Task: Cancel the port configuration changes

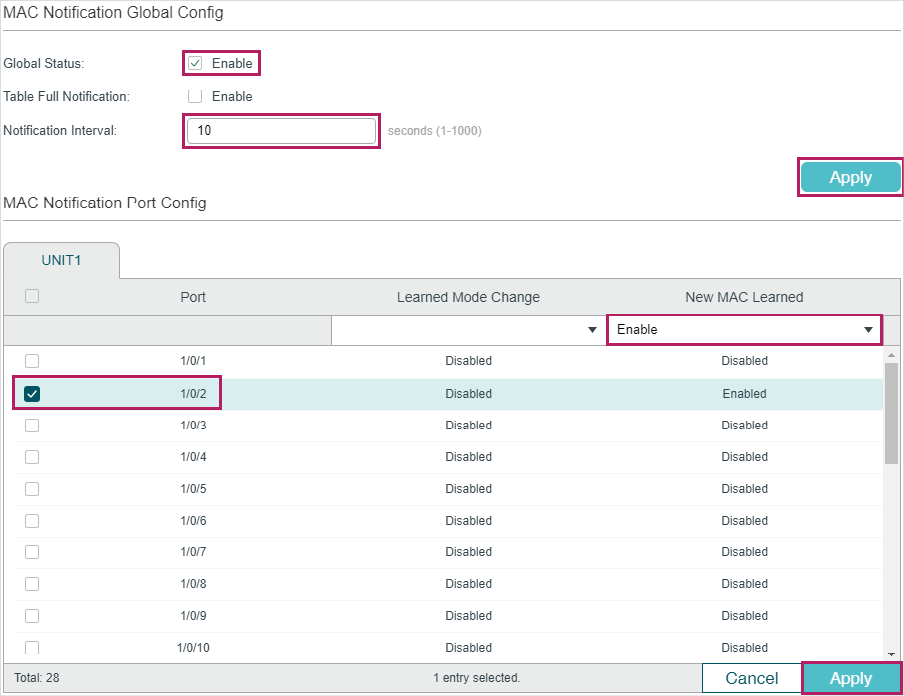Action: (751, 679)
